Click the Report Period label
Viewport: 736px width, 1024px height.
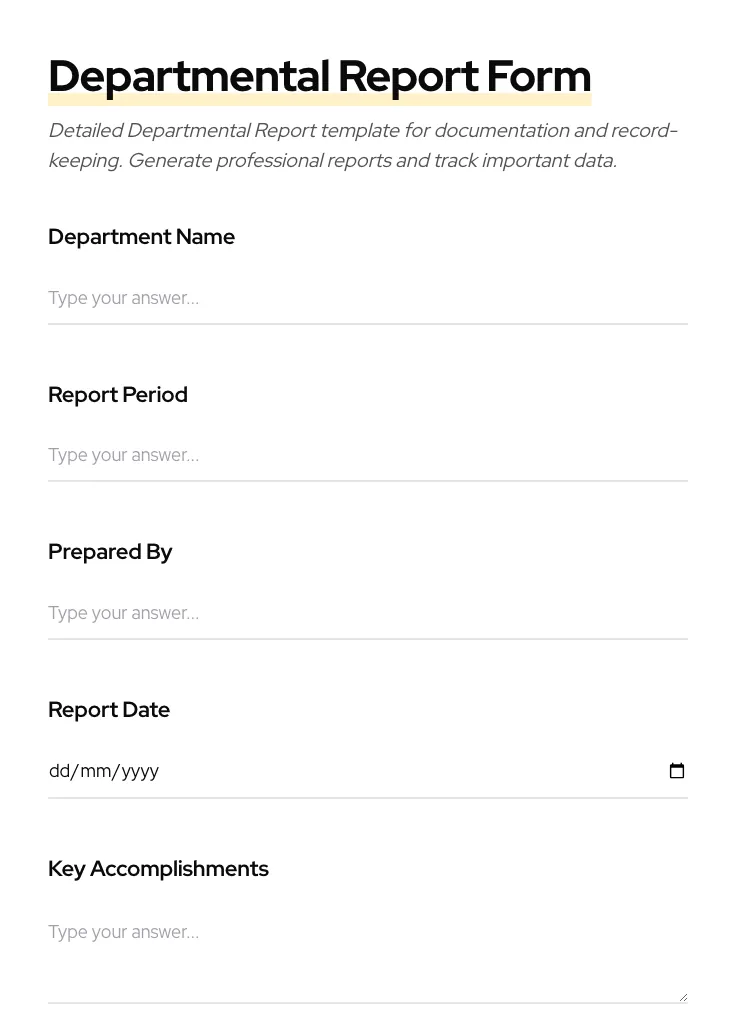tap(117, 394)
